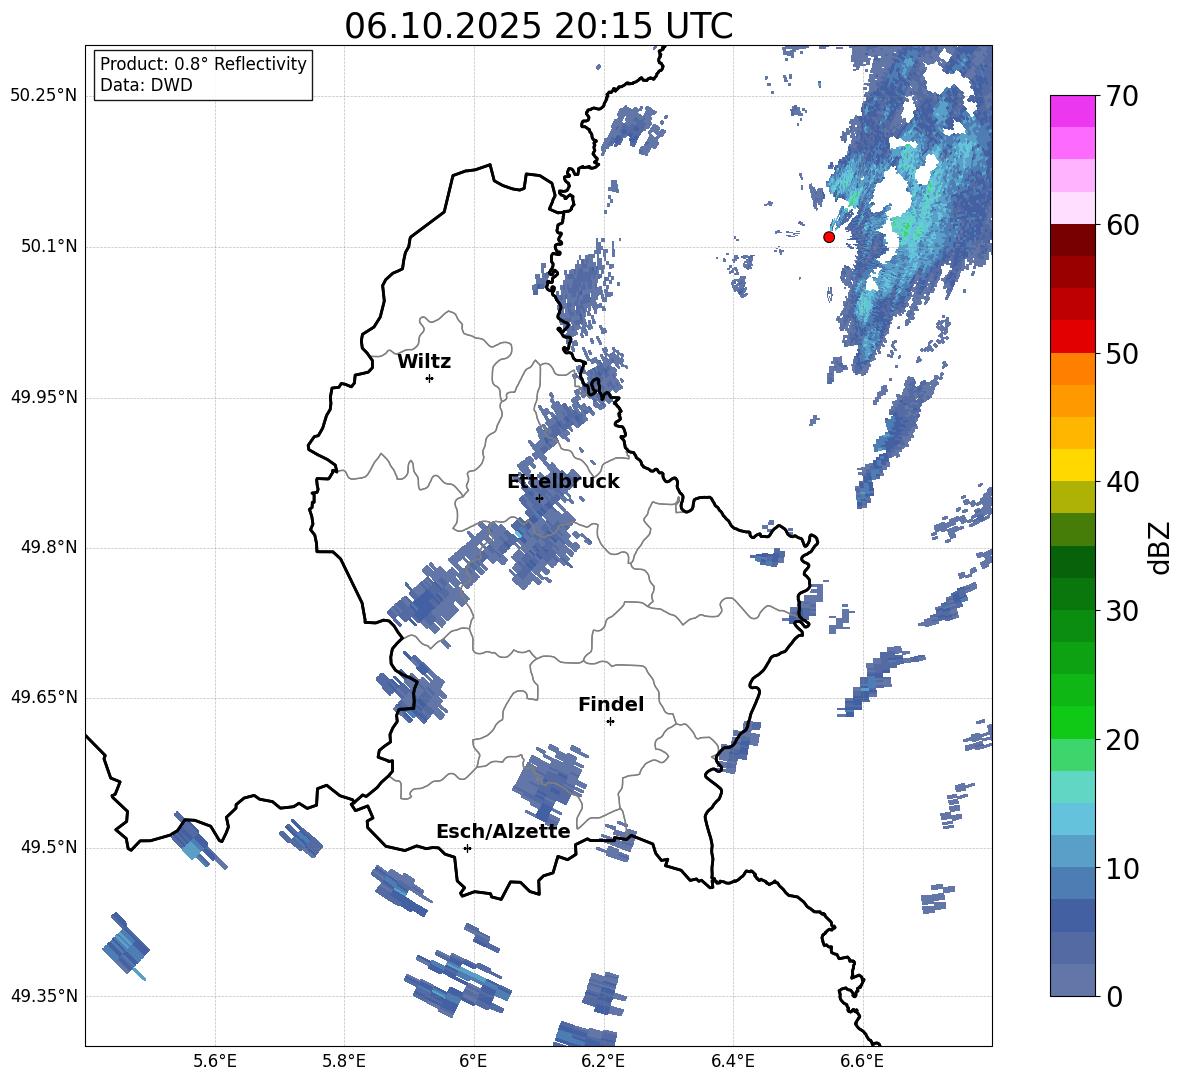
Task: Click the 60 tick label on the colorbar
Action: 1122,225
